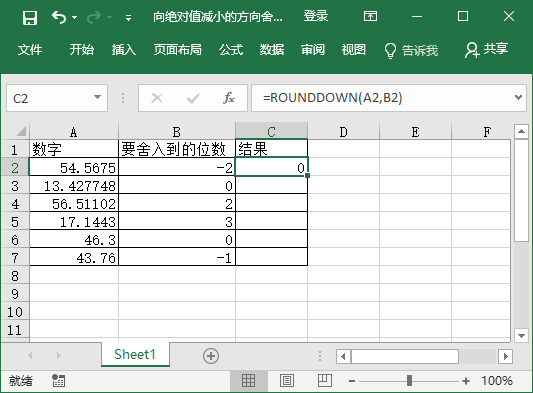
Task: Select column D header
Action: [344, 131]
